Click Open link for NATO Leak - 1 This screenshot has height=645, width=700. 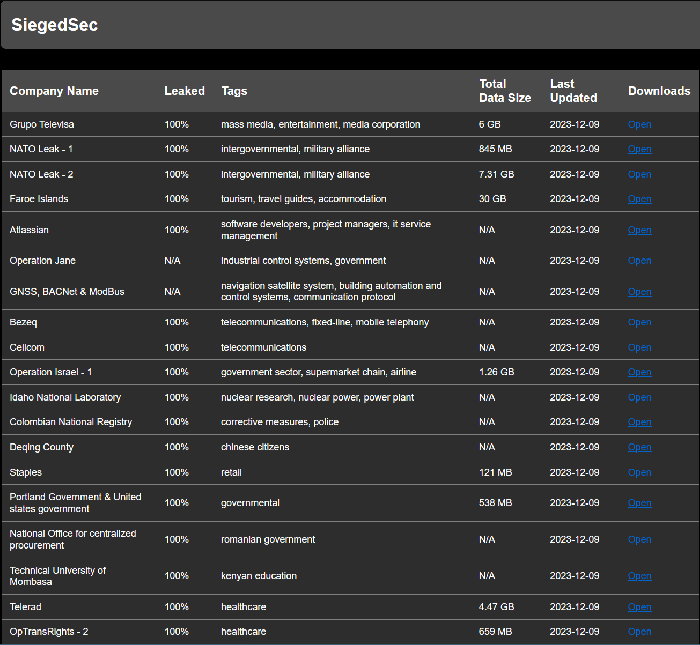639,149
